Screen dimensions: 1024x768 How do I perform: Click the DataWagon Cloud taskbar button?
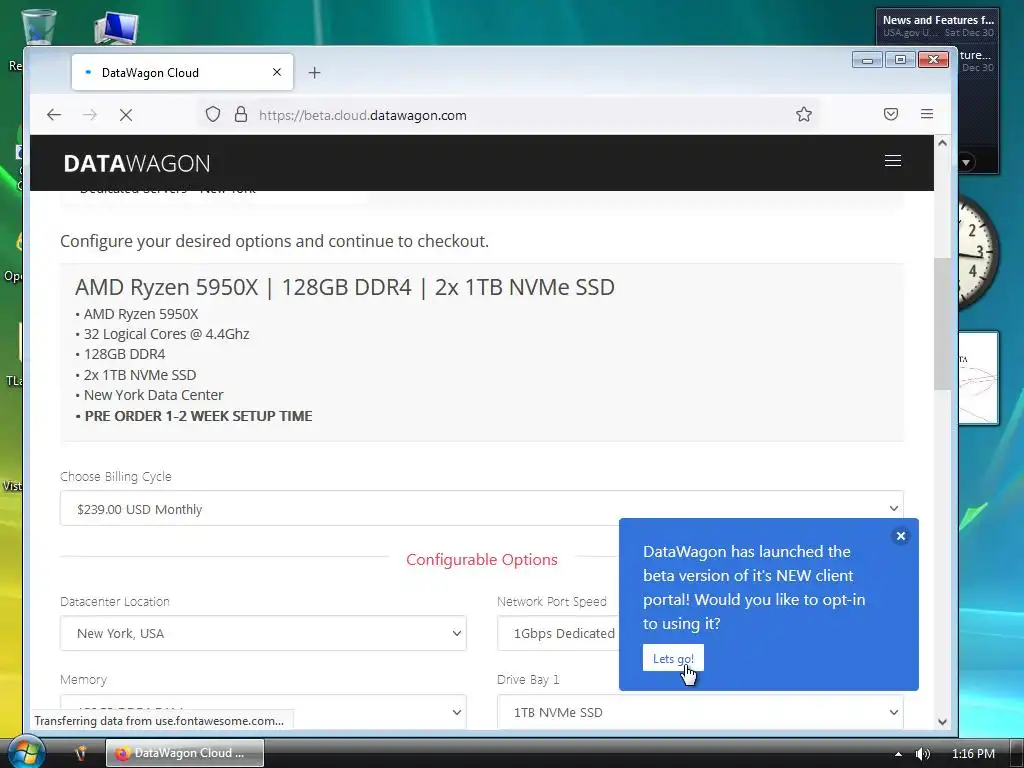click(185, 753)
